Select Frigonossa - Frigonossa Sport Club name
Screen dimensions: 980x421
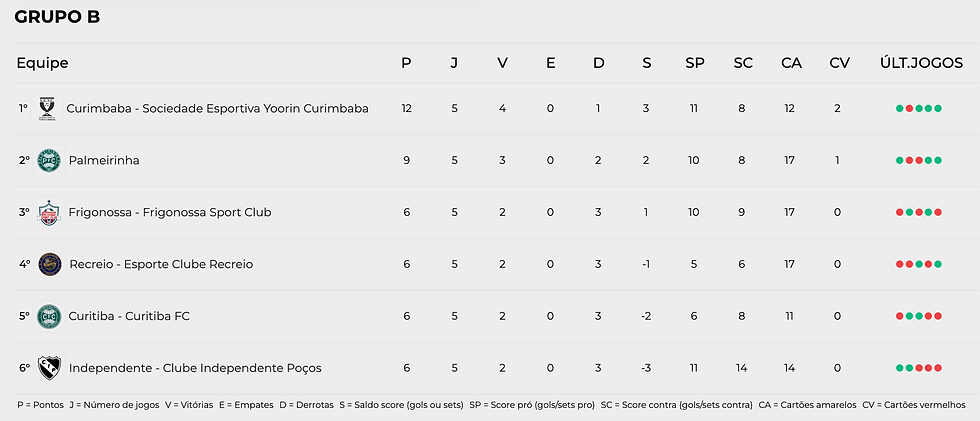pyautogui.click(x=170, y=212)
